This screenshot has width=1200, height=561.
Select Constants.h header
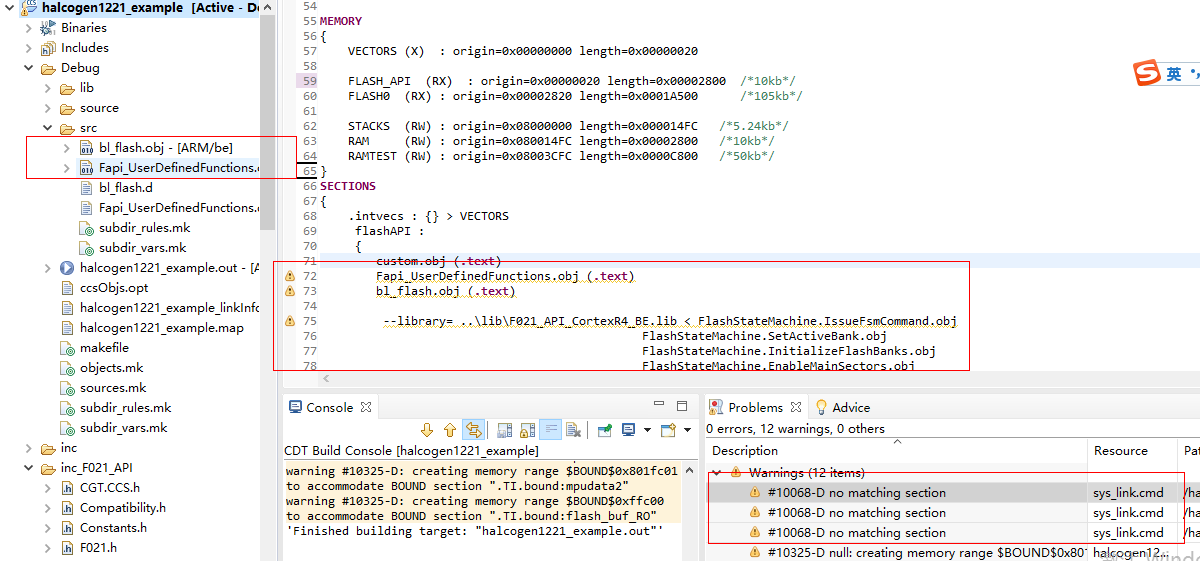[113, 528]
